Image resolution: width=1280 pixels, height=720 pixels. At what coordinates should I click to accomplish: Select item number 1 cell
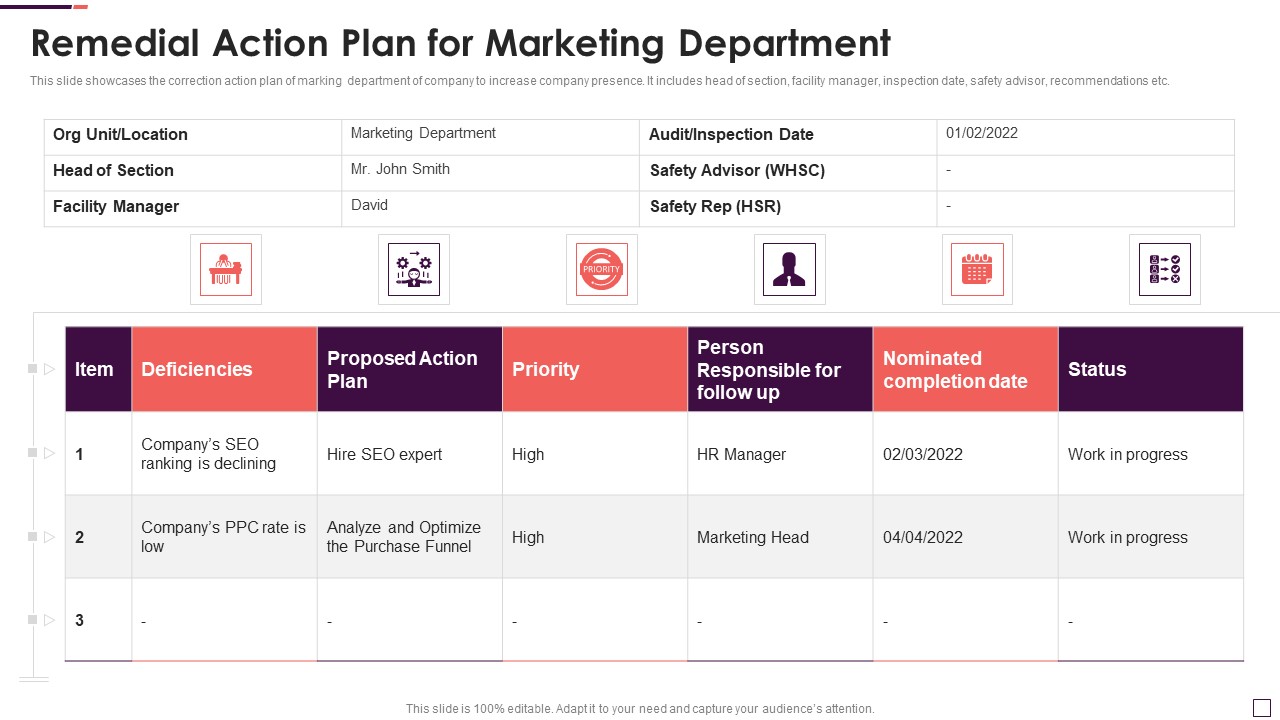click(x=98, y=454)
